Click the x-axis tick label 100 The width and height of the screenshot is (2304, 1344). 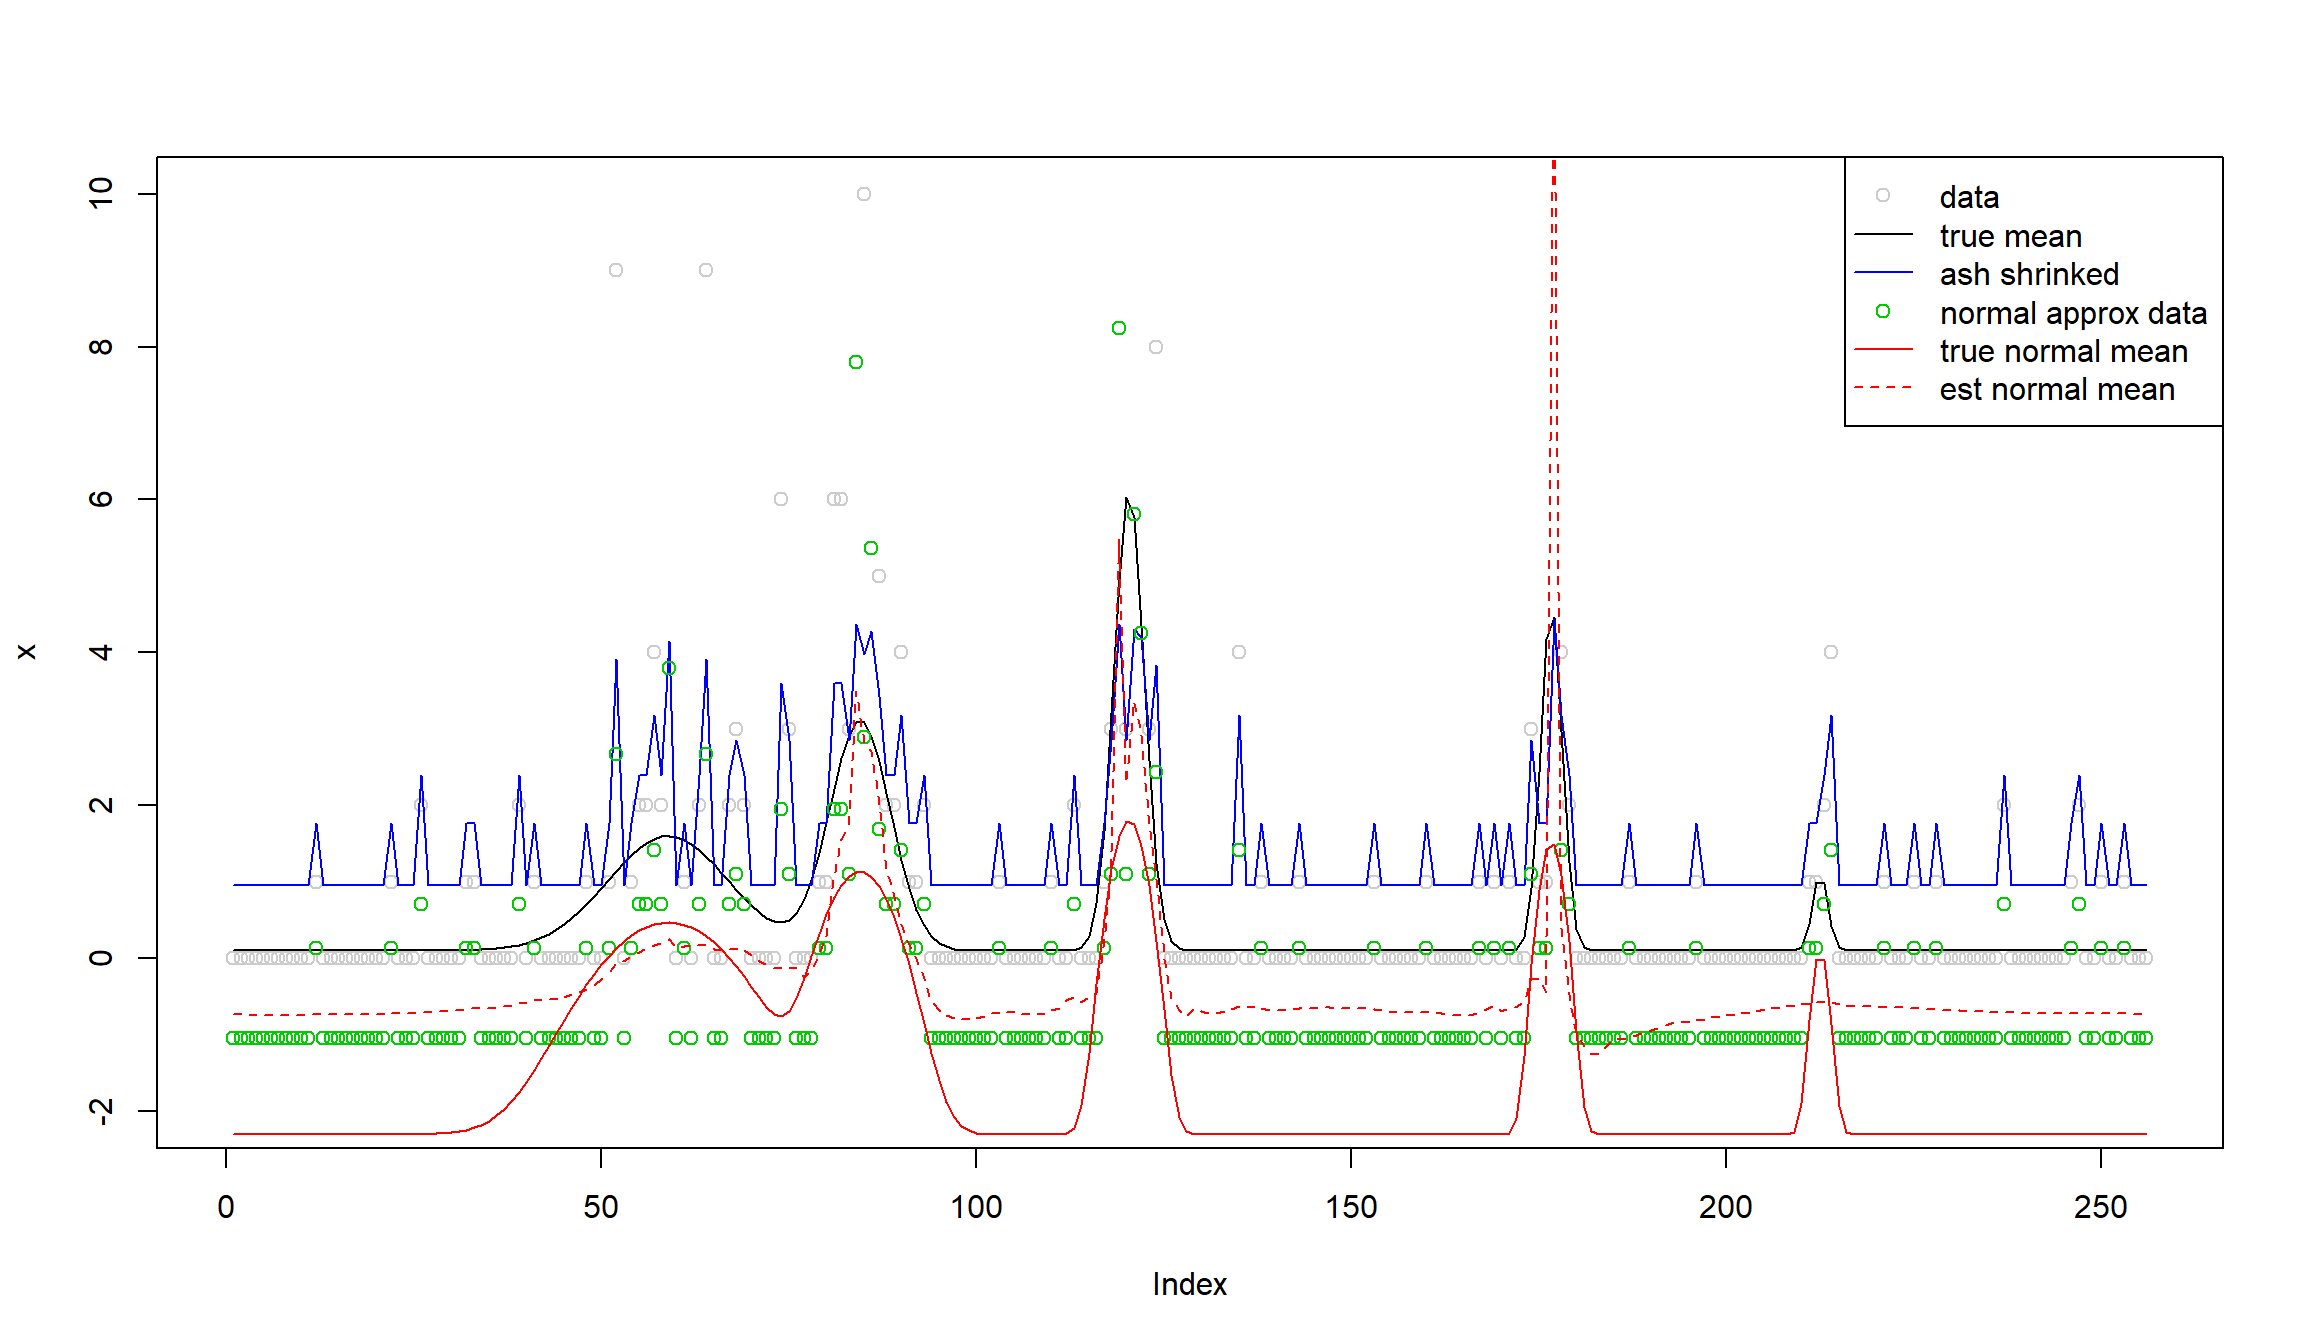click(975, 1207)
